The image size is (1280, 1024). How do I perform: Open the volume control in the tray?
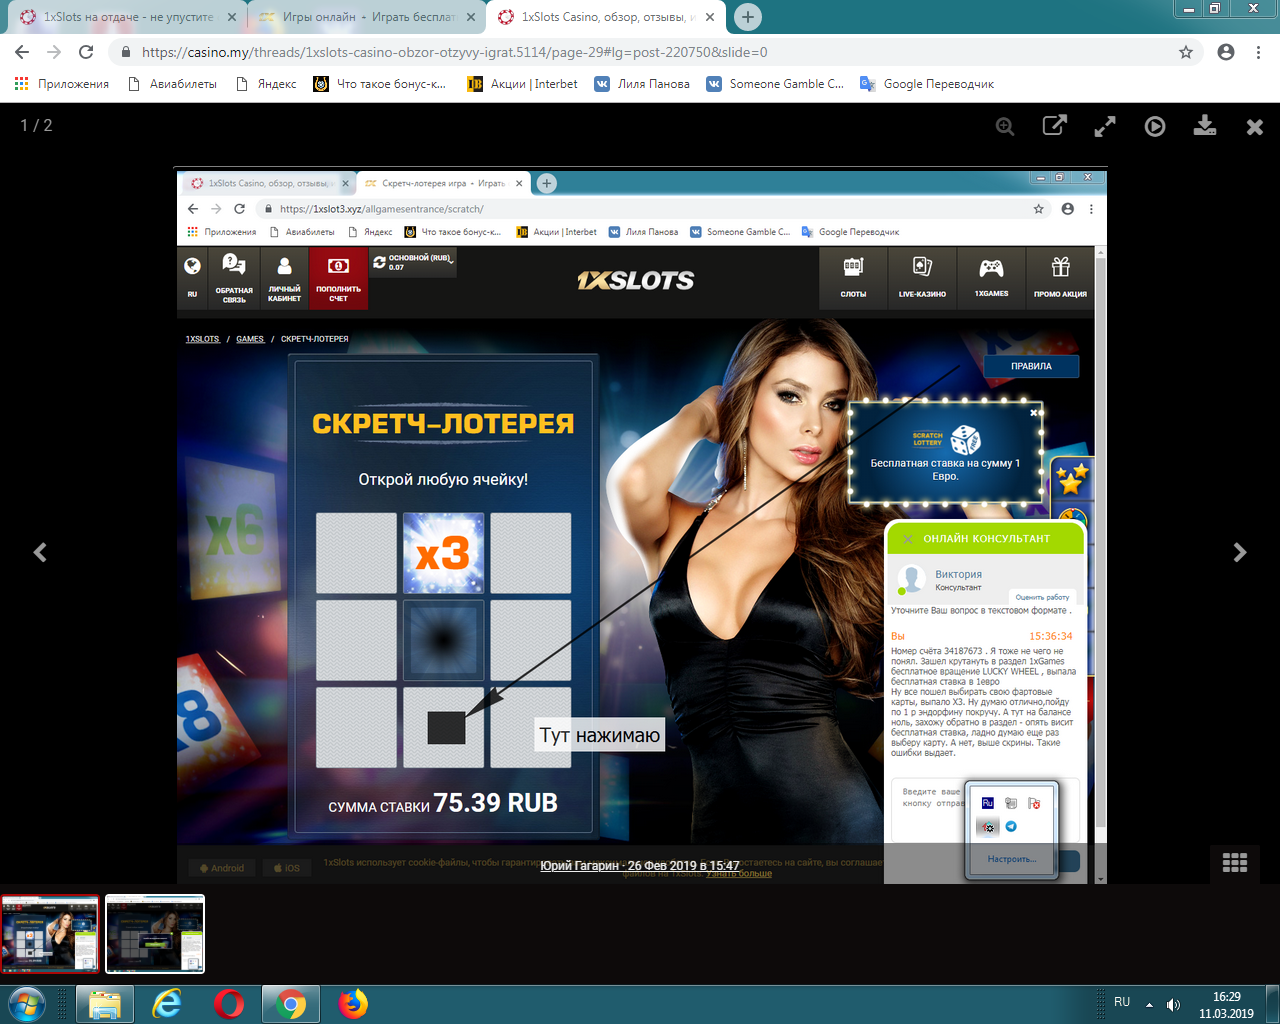pos(1173,1004)
